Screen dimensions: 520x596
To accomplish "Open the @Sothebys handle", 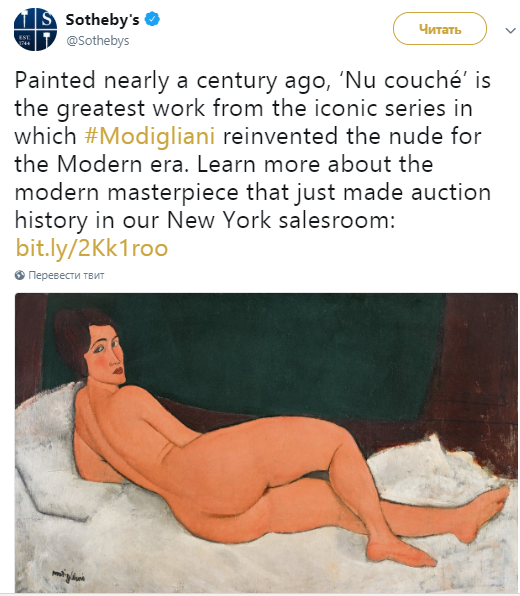I will pos(98,41).
